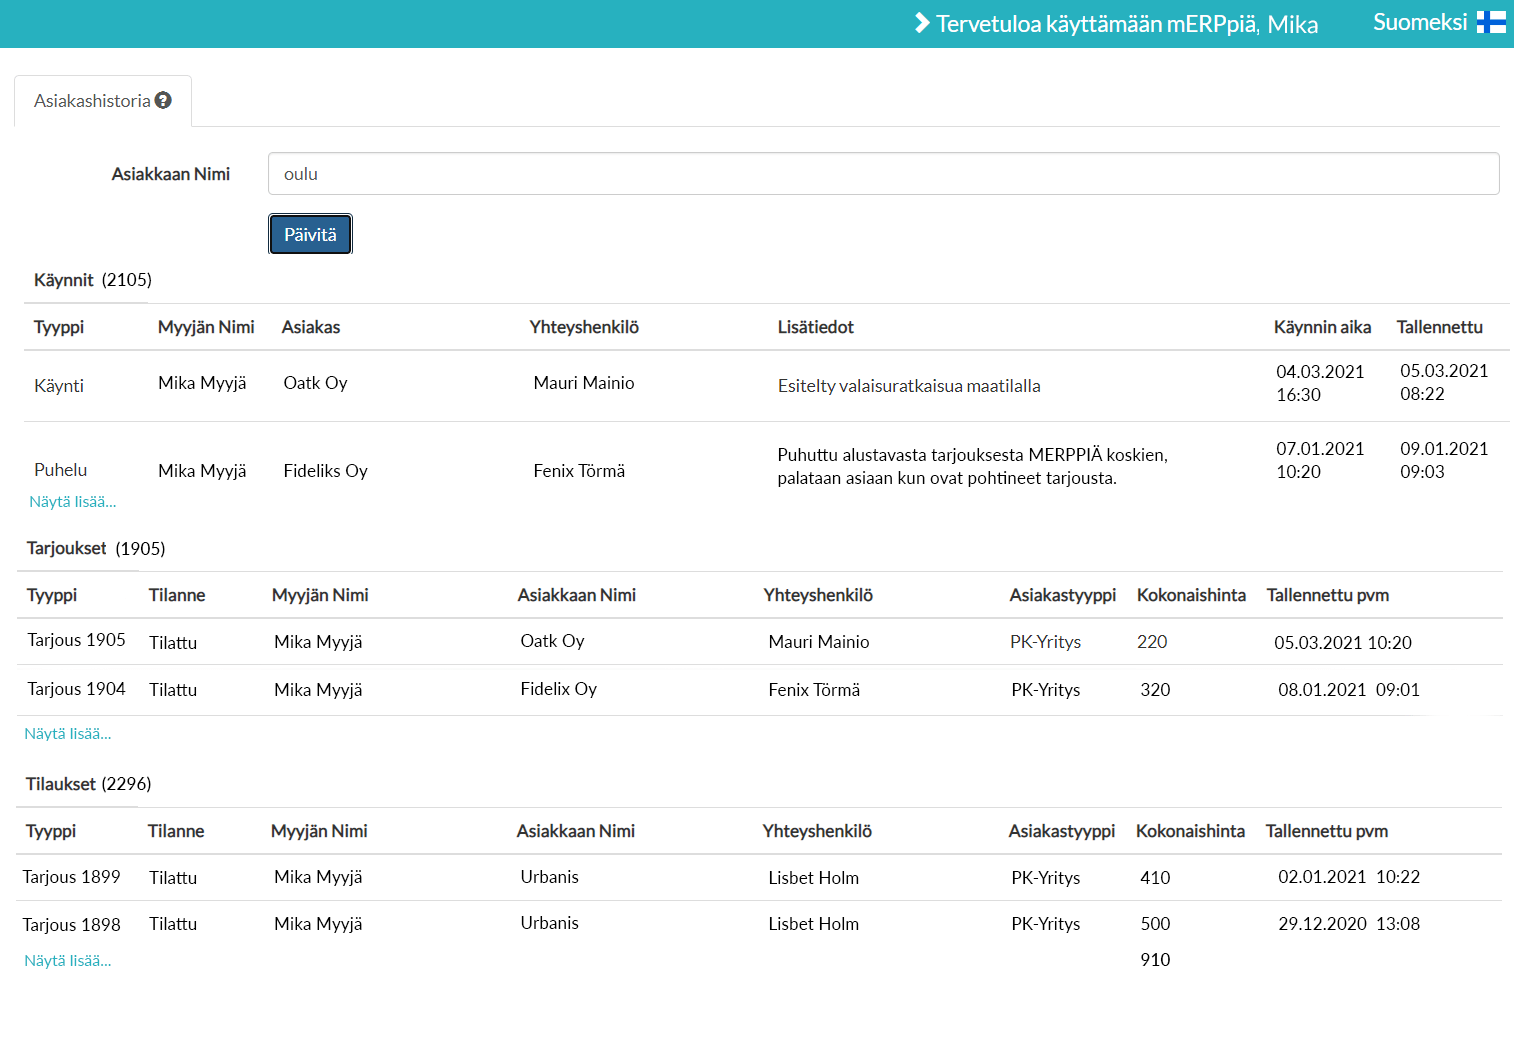Show more offers via Näytä lisää under Tarjoukset
Image resolution: width=1514 pixels, height=1048 pixels.
click(68, 734)
